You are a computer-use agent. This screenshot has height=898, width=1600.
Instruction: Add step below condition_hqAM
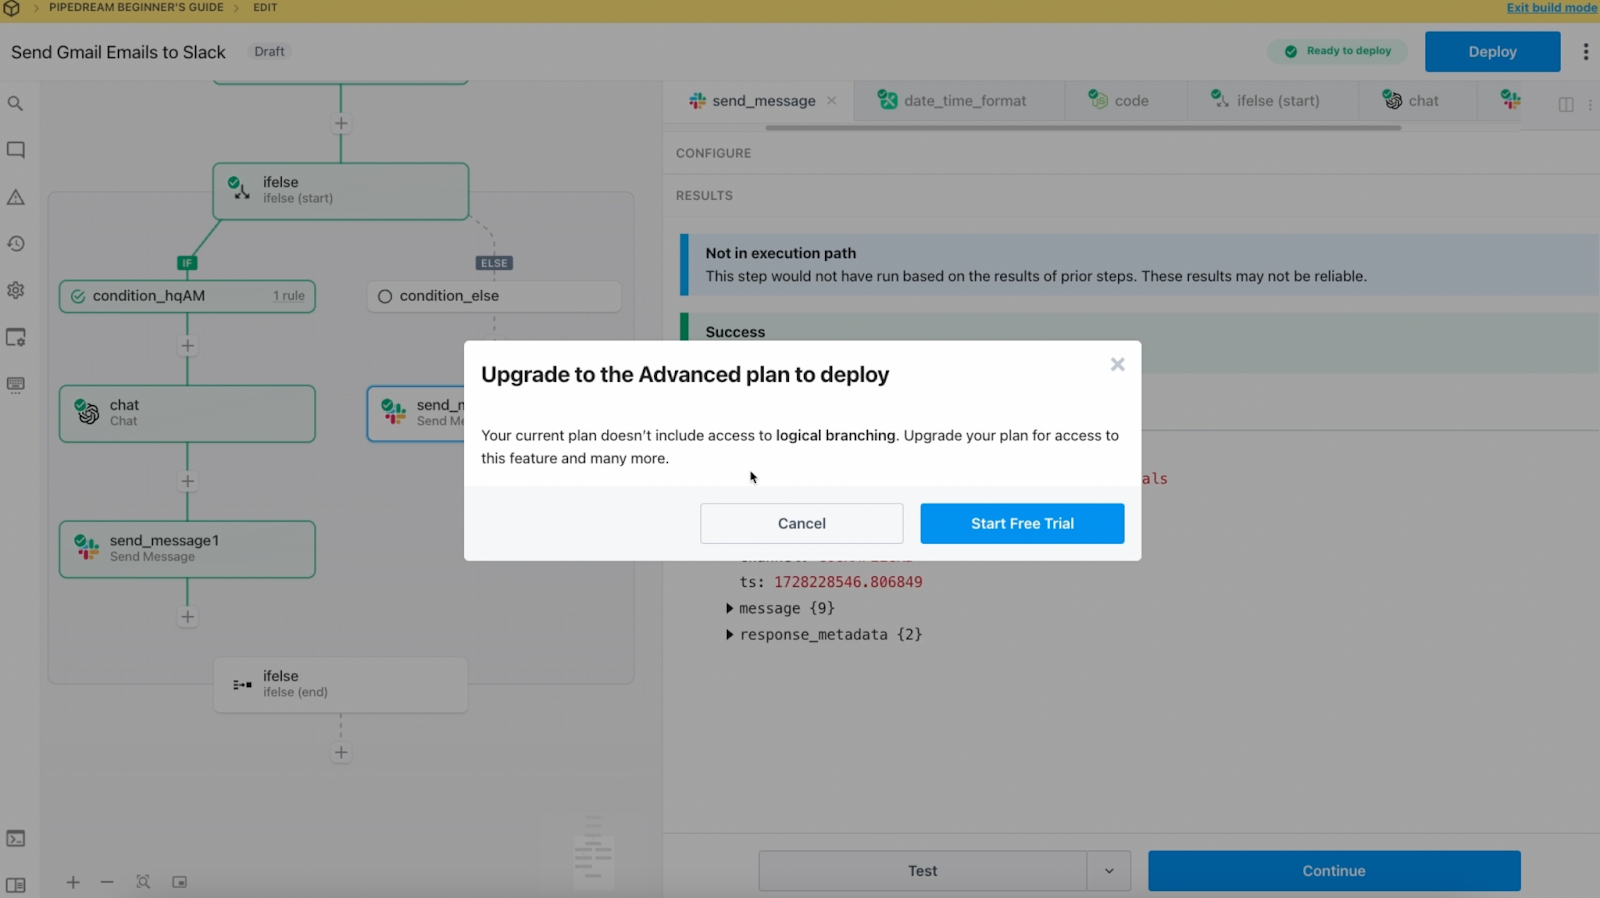187,346
